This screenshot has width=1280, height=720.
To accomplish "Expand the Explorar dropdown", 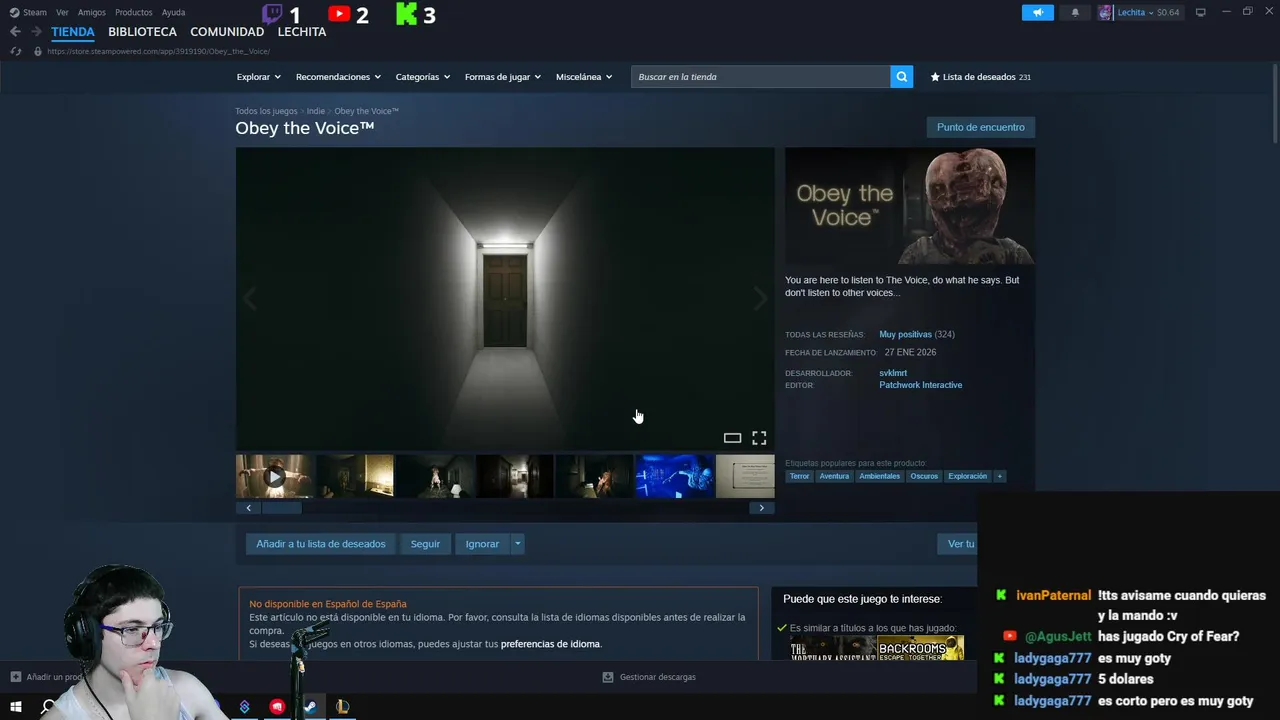I will click(259, 77).
